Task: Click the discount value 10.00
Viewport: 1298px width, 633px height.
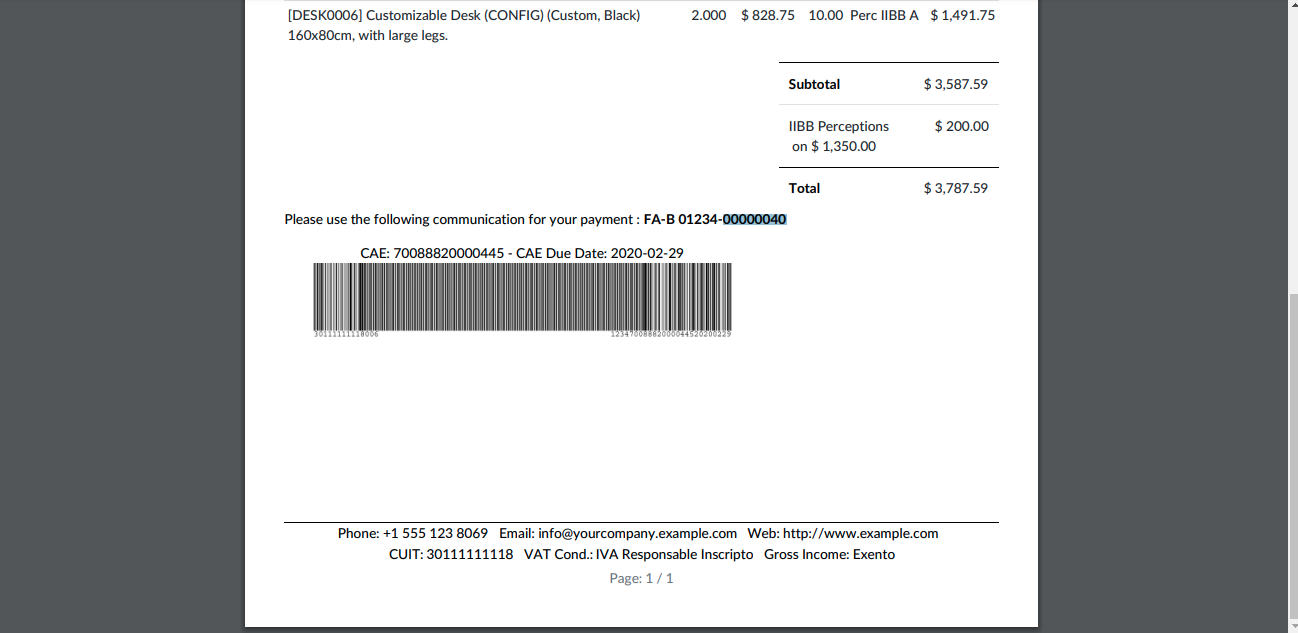Action: (826, 16)
